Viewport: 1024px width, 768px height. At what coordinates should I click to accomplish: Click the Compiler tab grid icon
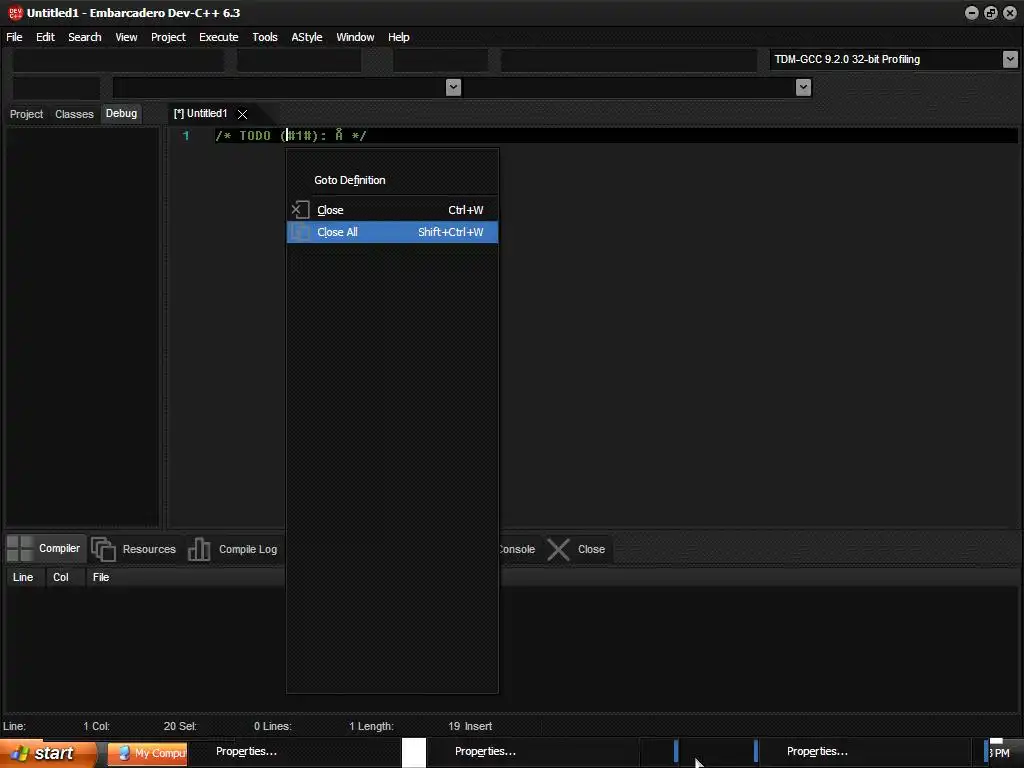20,549
